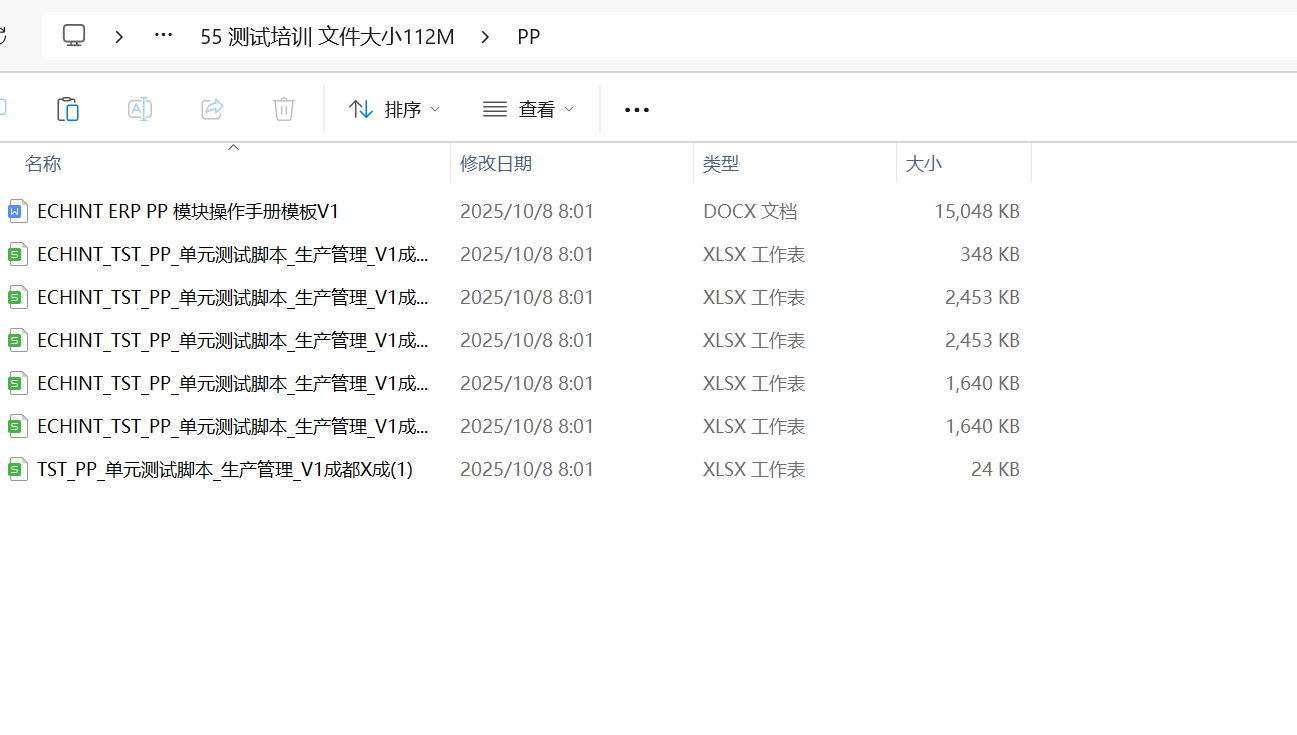The height and width of the screenshot is (735, 1297).
Task: Go to the 55 测试培训 文件大小112M breadcrumb folder
Action: pos(327,37)
